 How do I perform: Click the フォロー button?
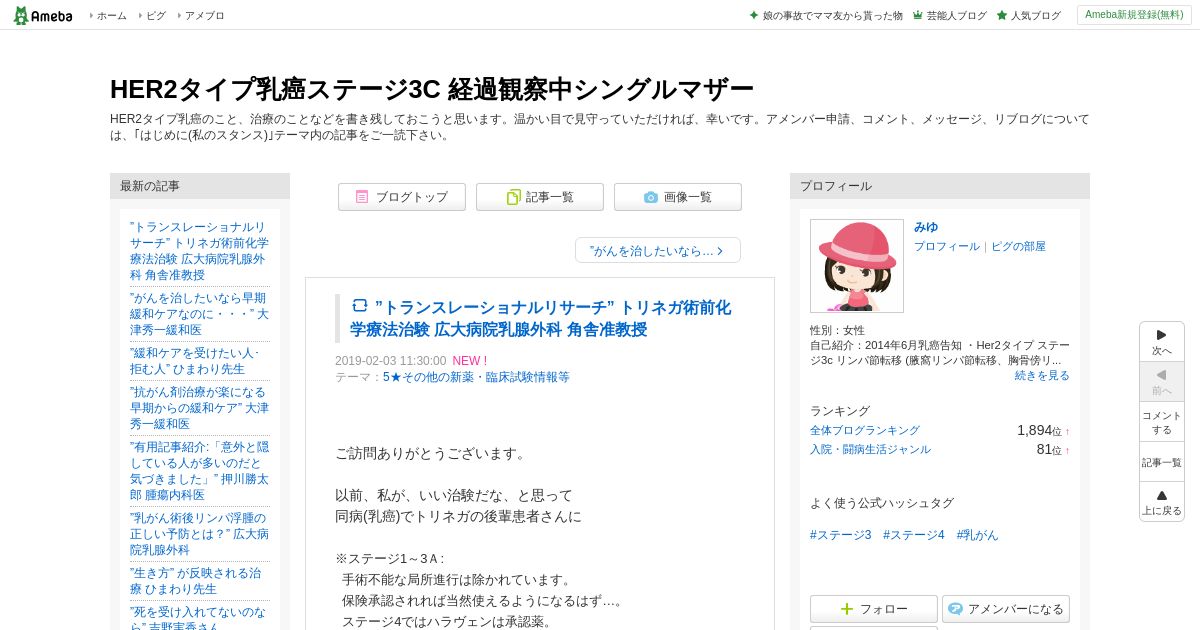pyautogui.click(x=874, y=608)
